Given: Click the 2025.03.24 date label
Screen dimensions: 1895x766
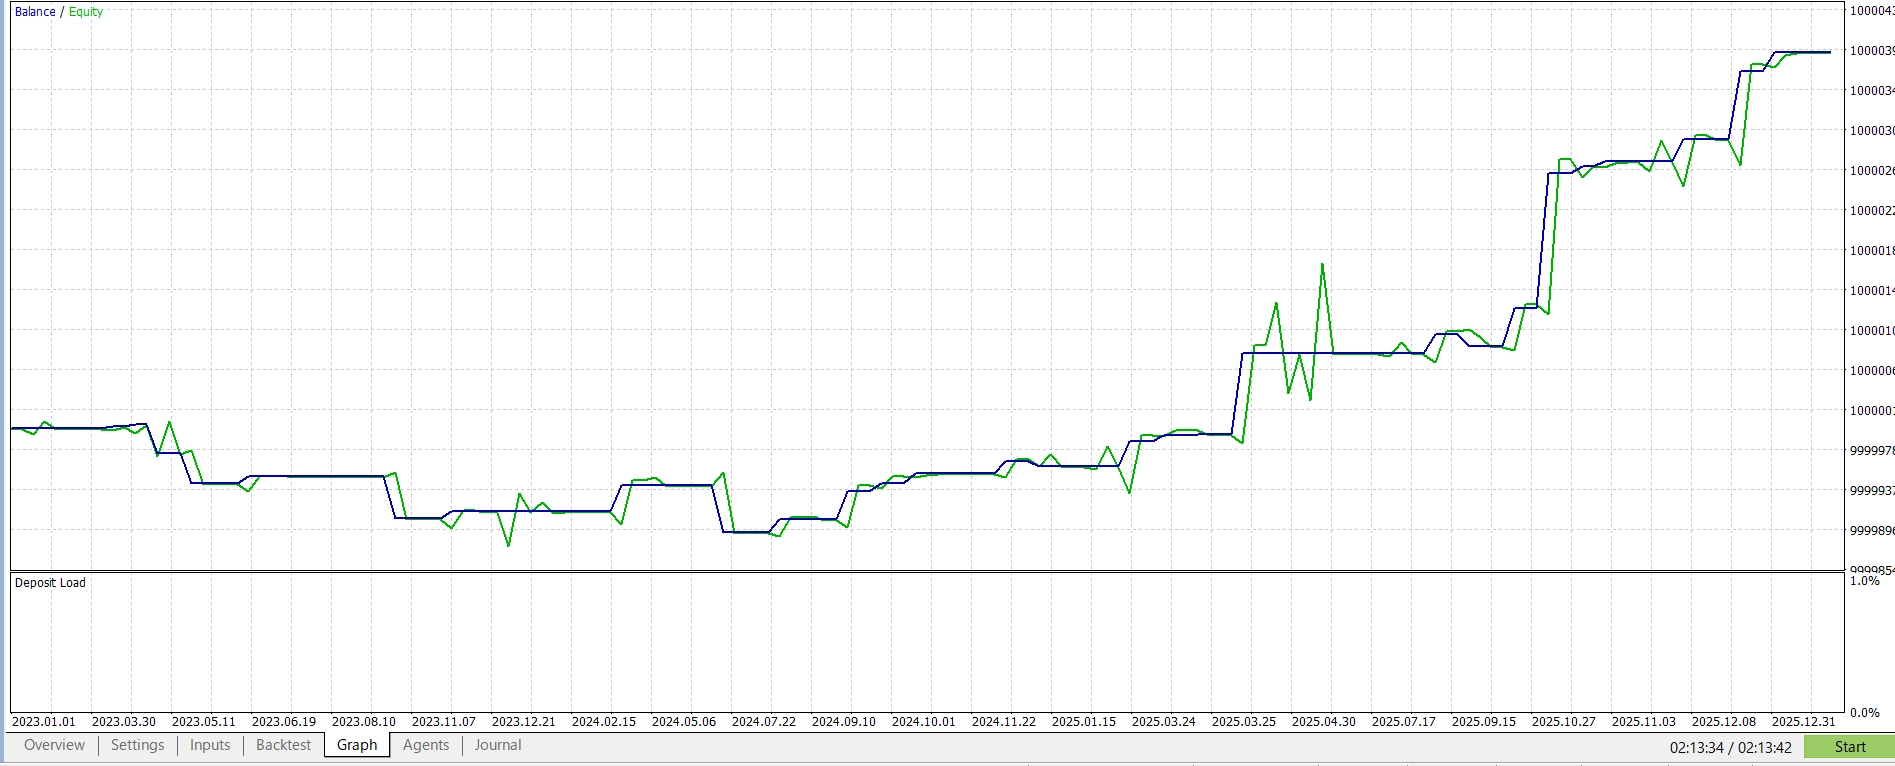Looking at the screenshot, I should click(1164, 722).
